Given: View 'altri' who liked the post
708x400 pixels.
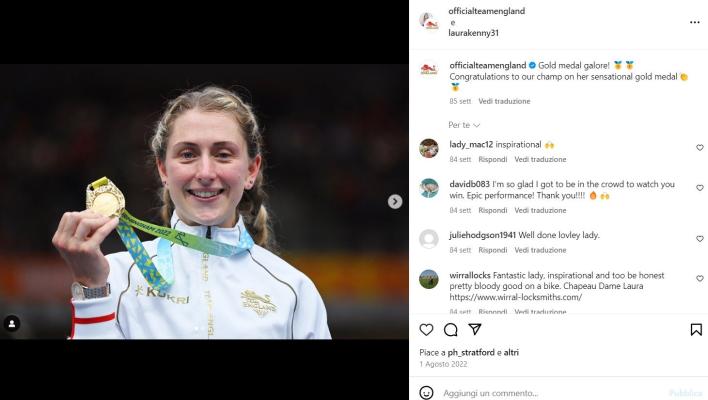Looking at the screenshot, I should 511,353.
